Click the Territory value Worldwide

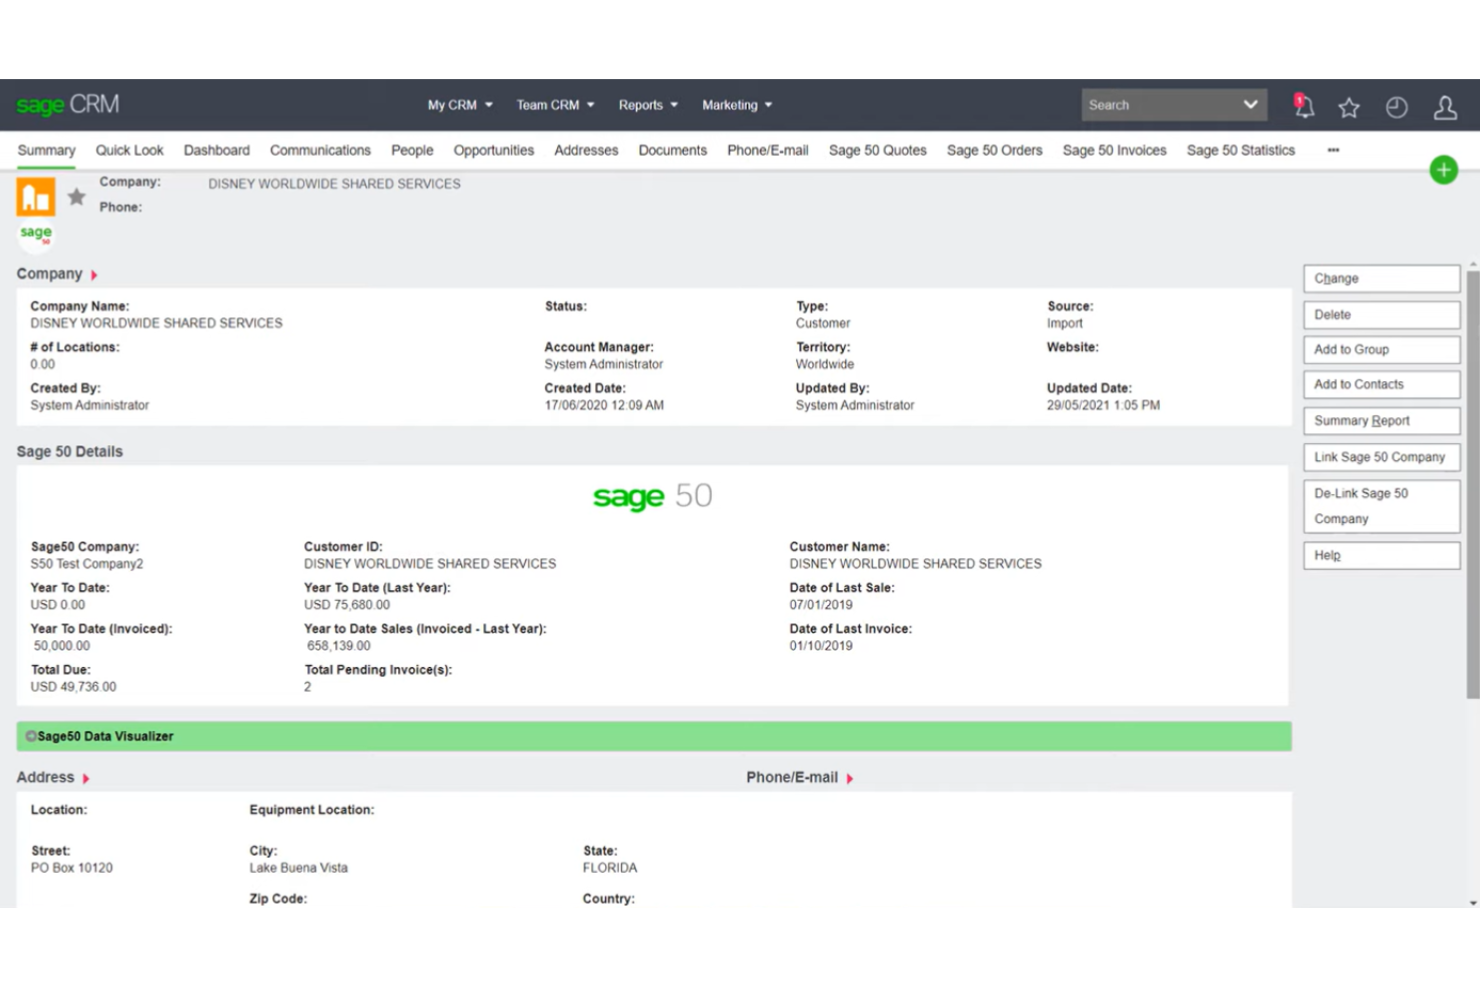(x=825, y=365)
